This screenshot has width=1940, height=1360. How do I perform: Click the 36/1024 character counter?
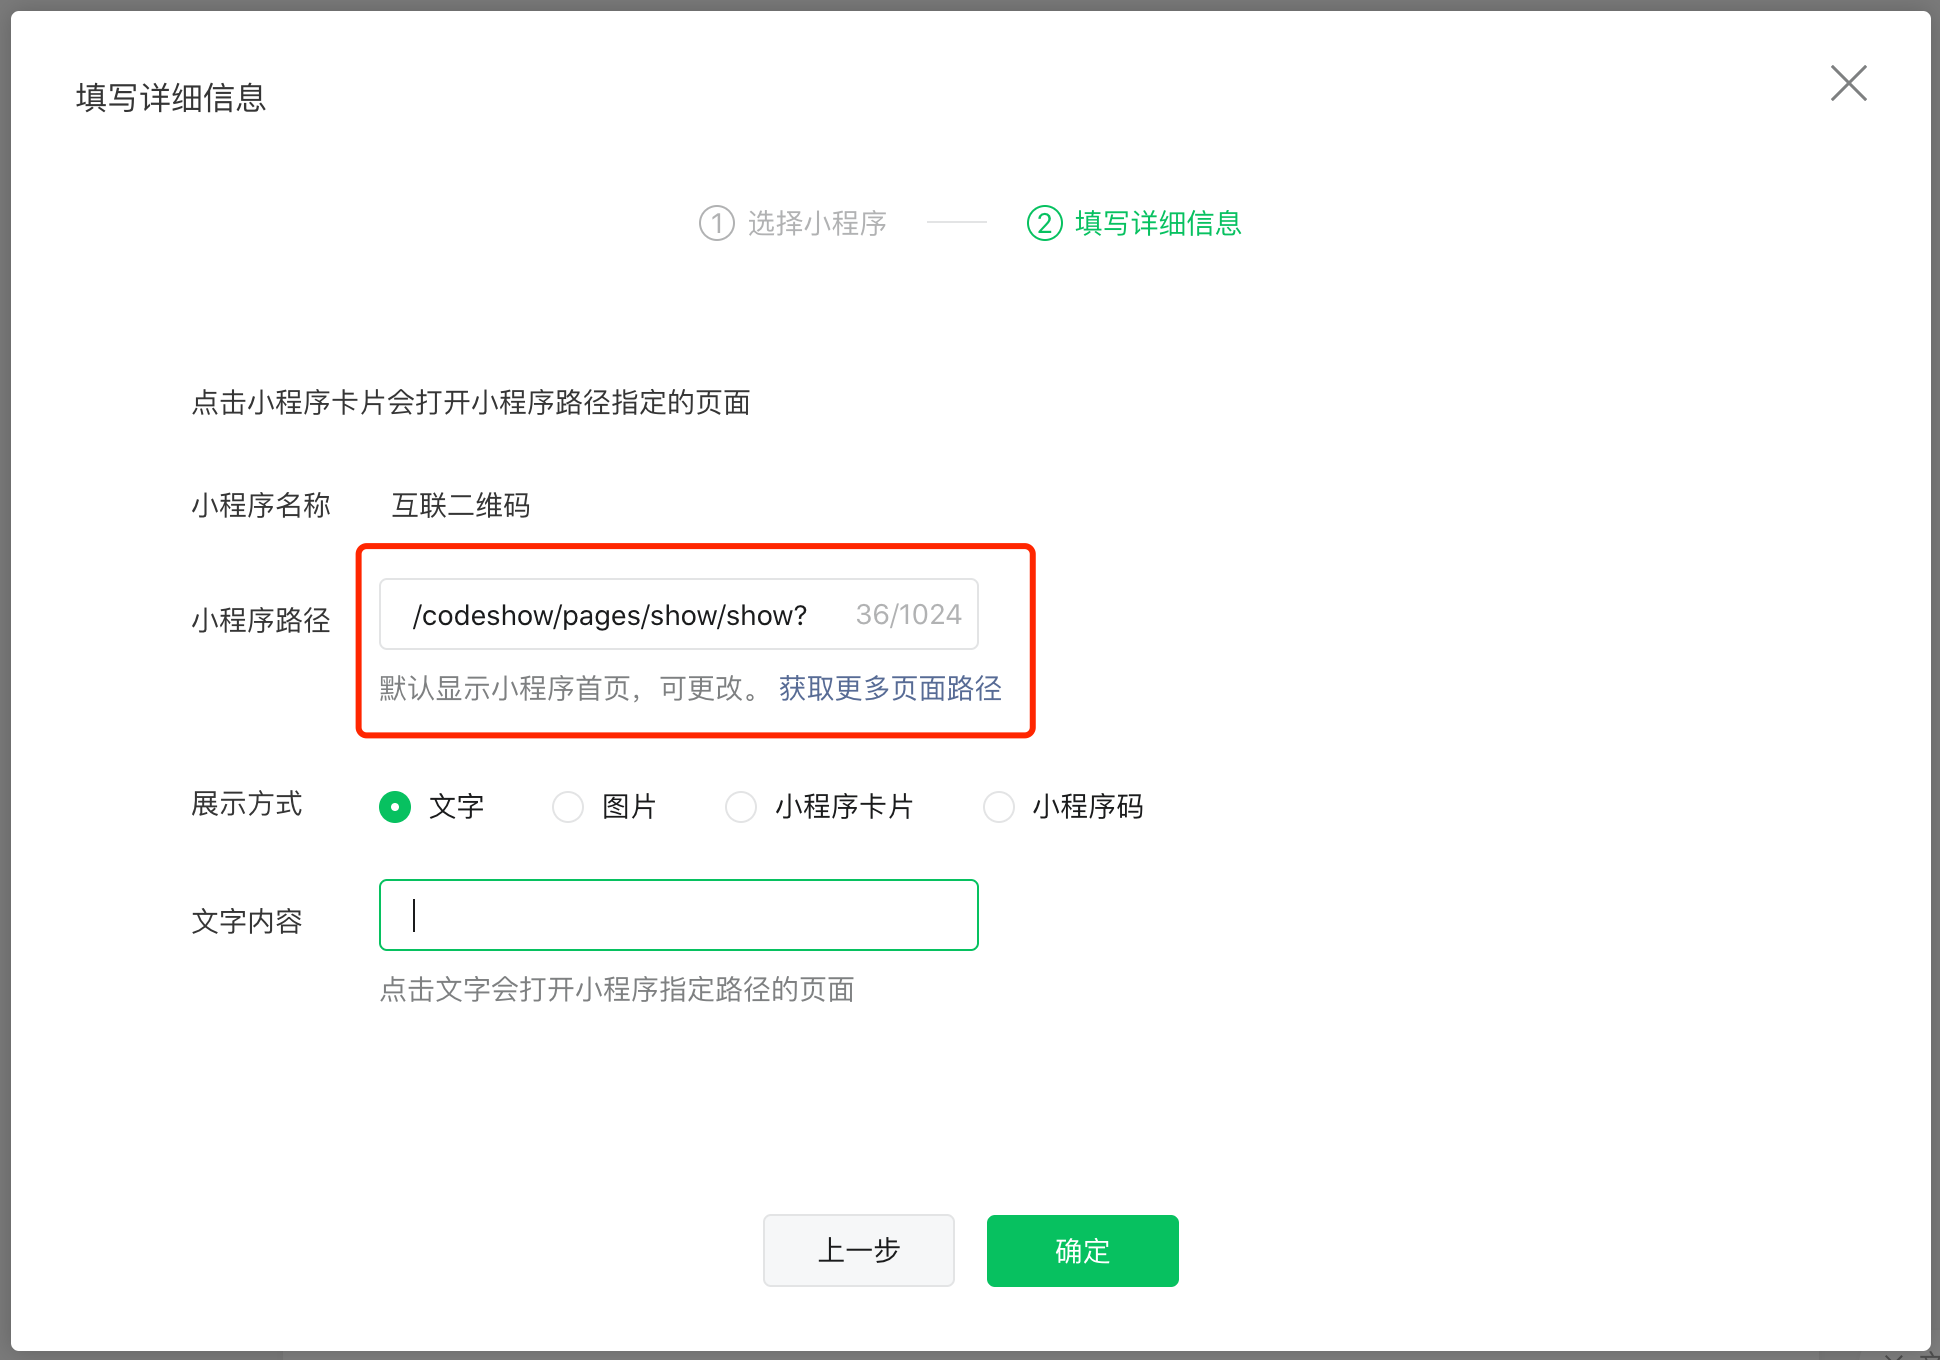(x=908, y=615)
